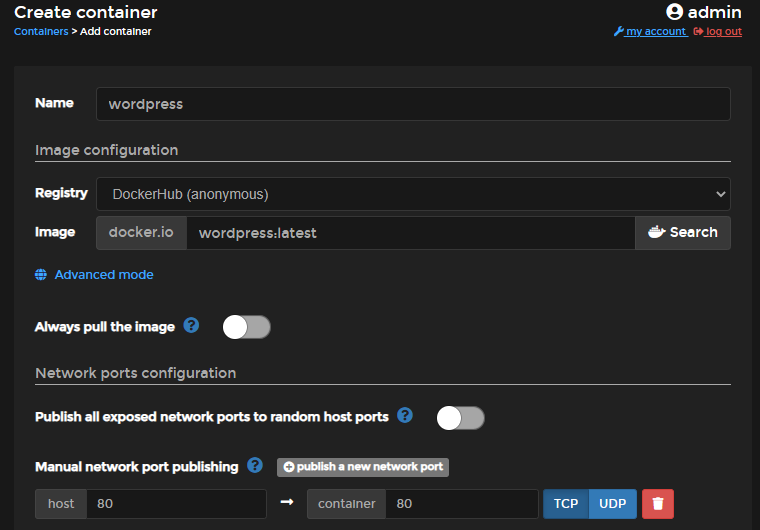The image size is (760, 530).
Task: Click the host label of port mapping
Action: tap(61, 504)
